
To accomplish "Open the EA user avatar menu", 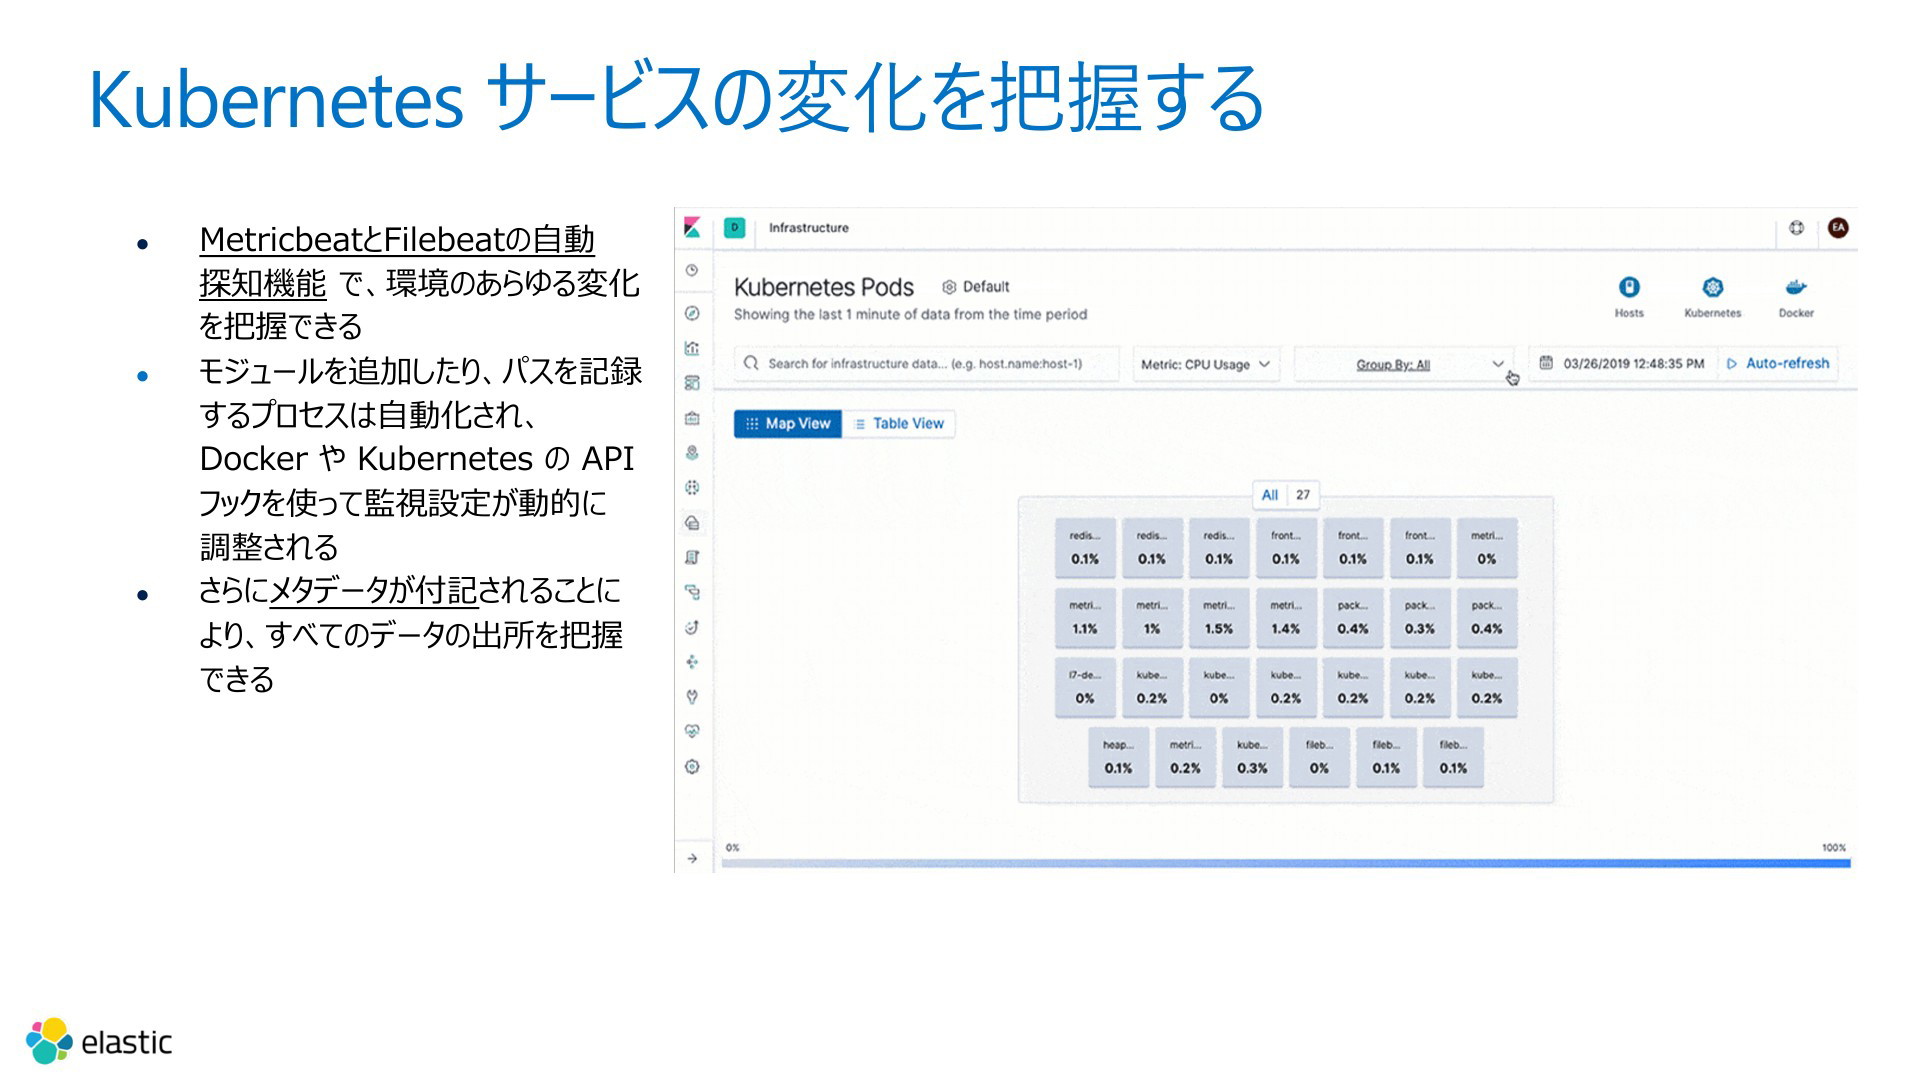I will coord(1838,228).
